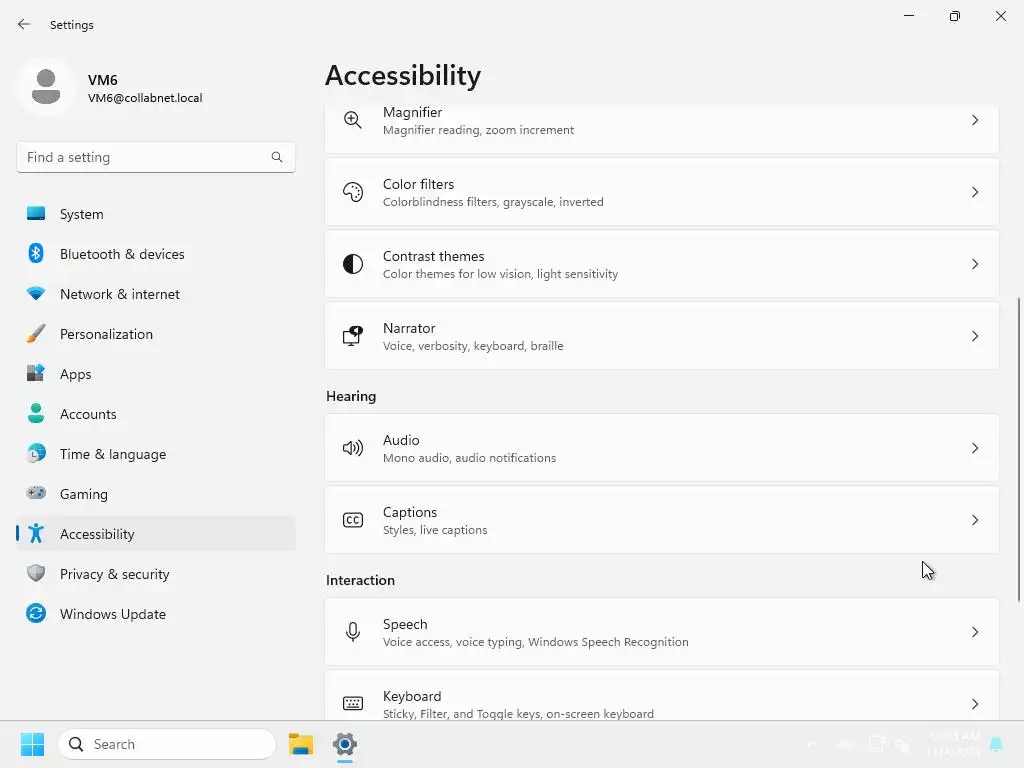The height and width of the screenshot is (768, 1024).
Task: Expand the Captions settings chevron
Action: pos(975,520)
